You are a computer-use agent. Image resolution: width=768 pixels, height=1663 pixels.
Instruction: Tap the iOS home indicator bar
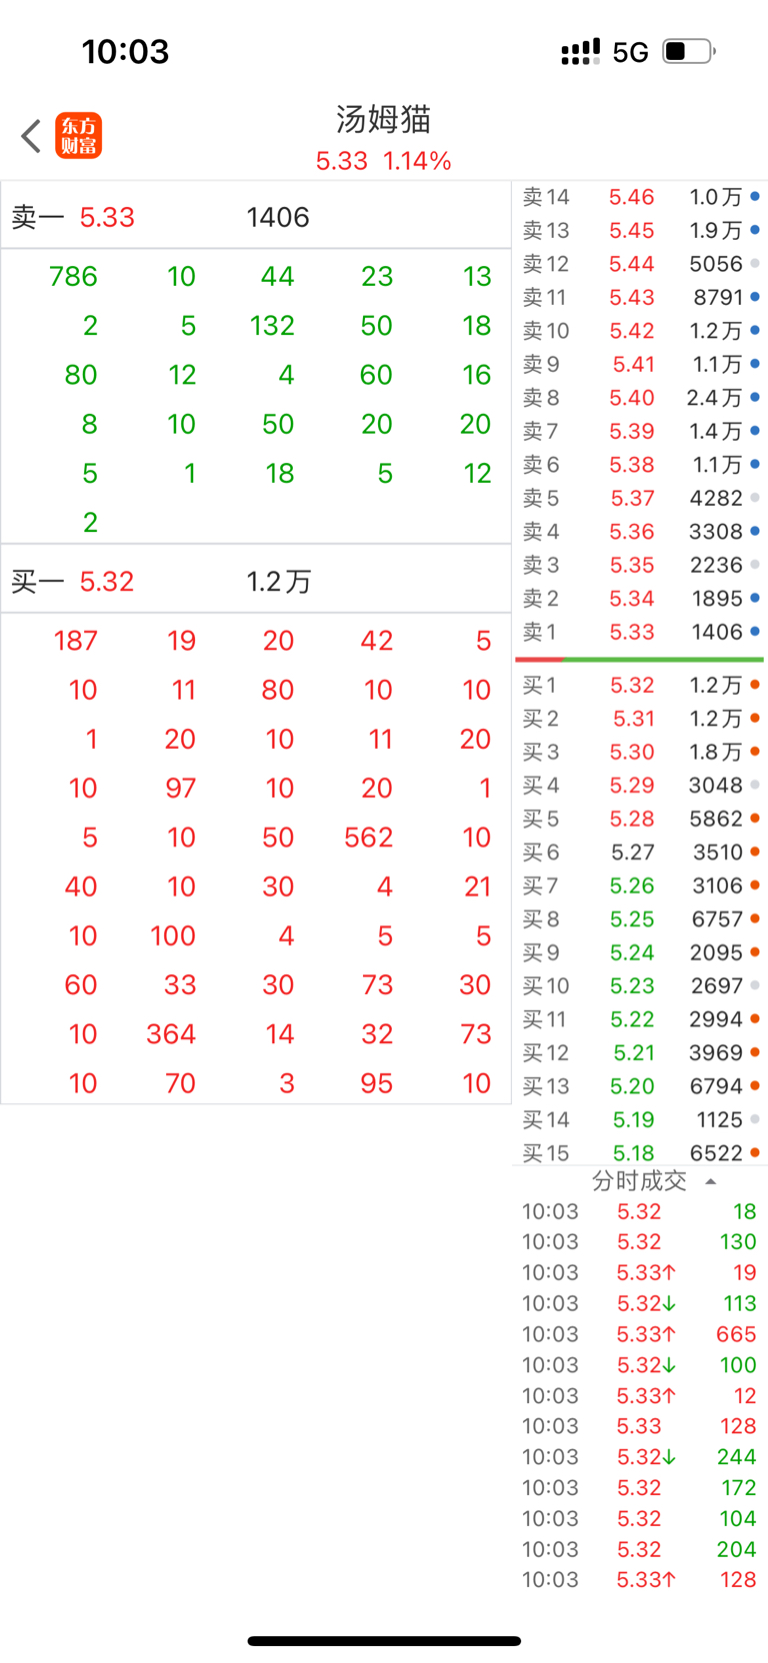384,1641
